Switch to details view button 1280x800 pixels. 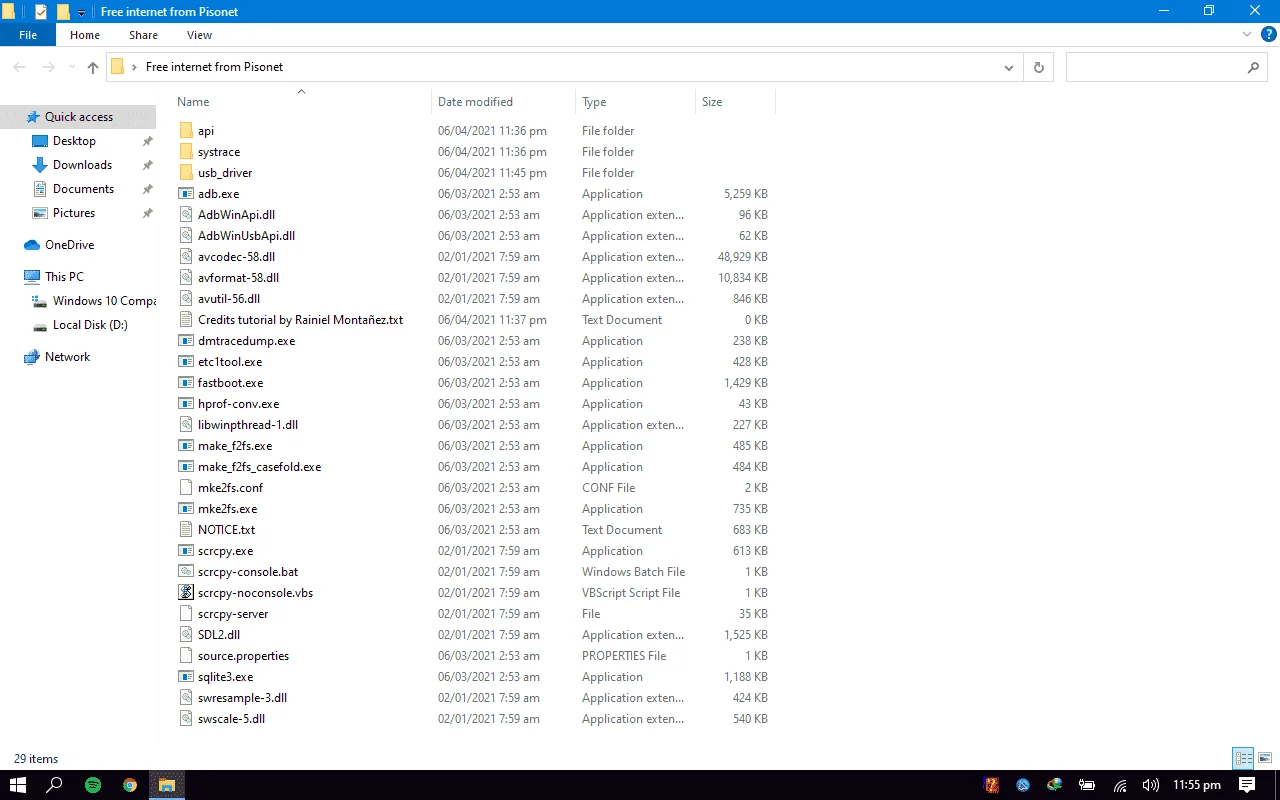coord(1243,758)
